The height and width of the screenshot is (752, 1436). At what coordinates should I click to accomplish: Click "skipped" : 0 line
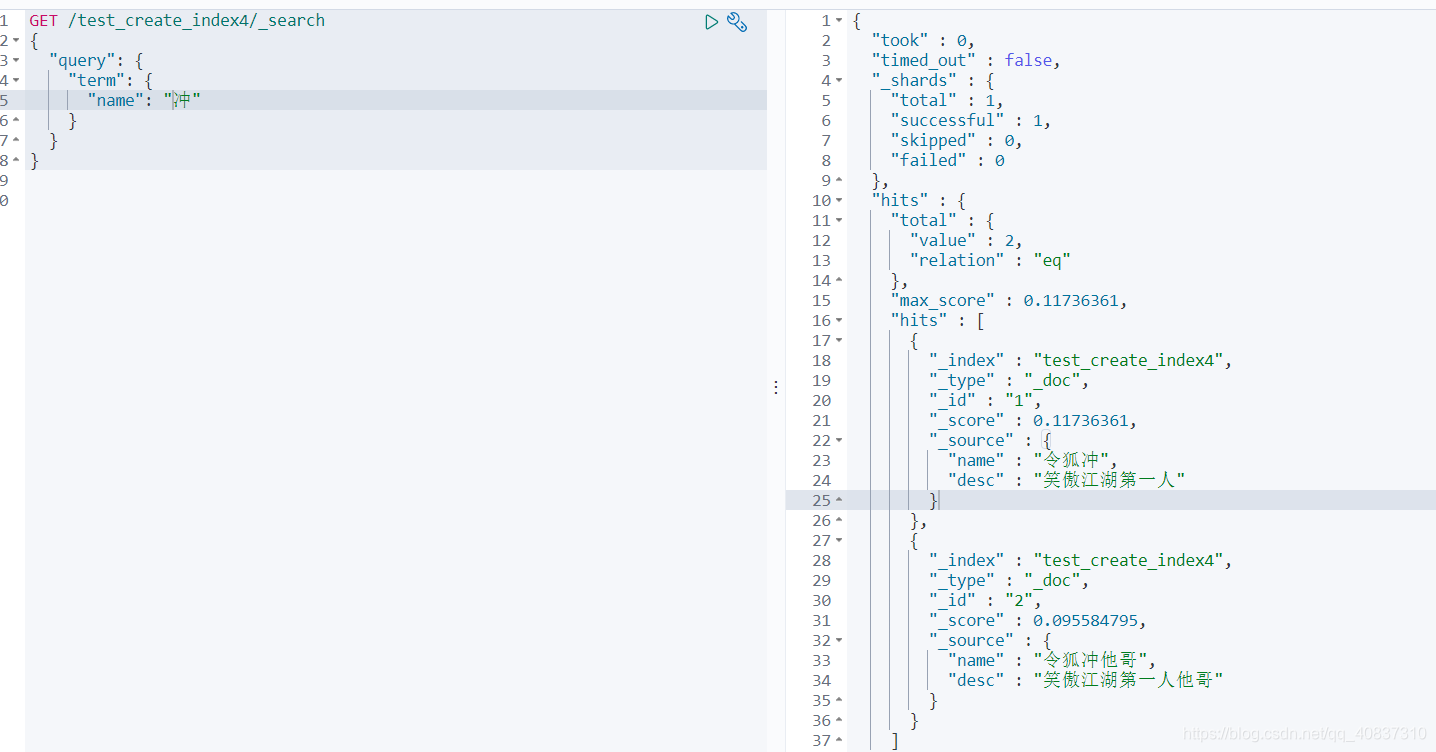coord(956,140)
